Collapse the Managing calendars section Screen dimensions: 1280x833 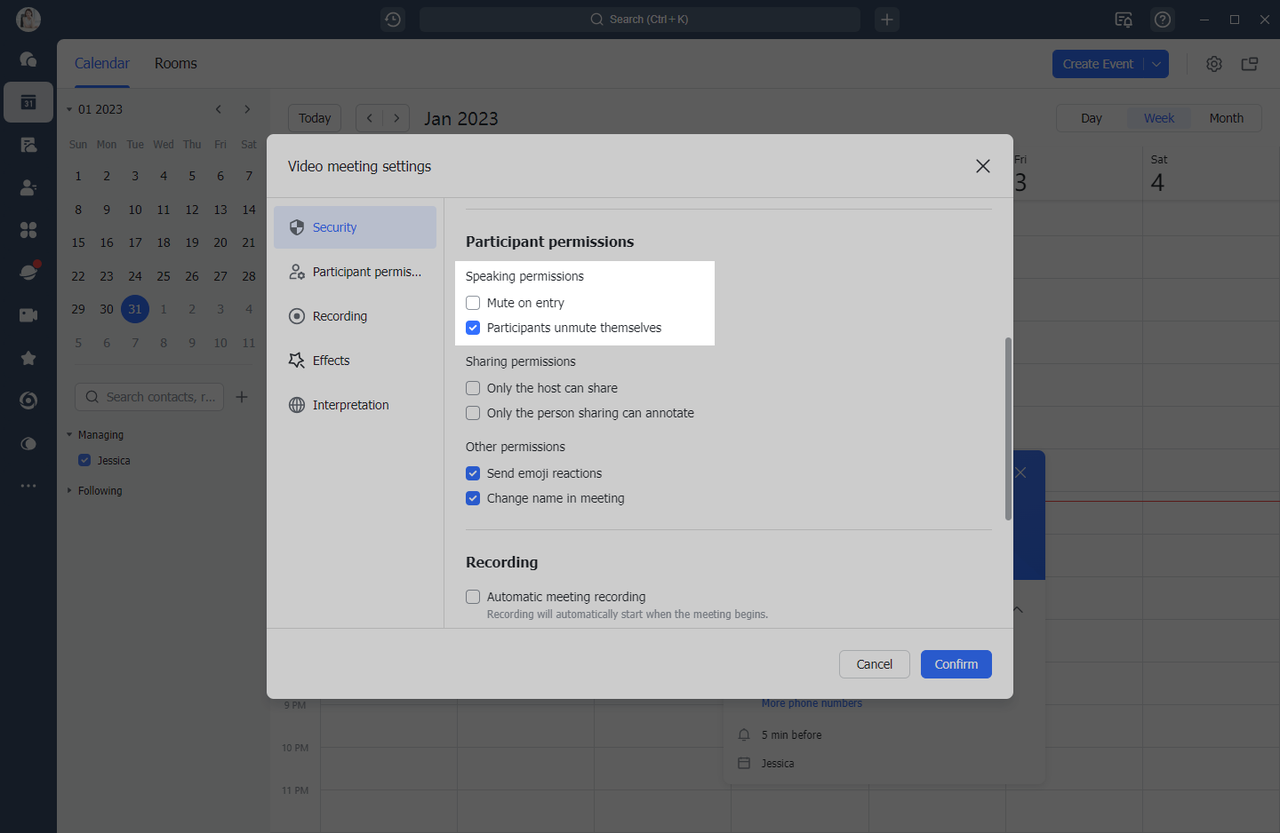tap(70, 435)
